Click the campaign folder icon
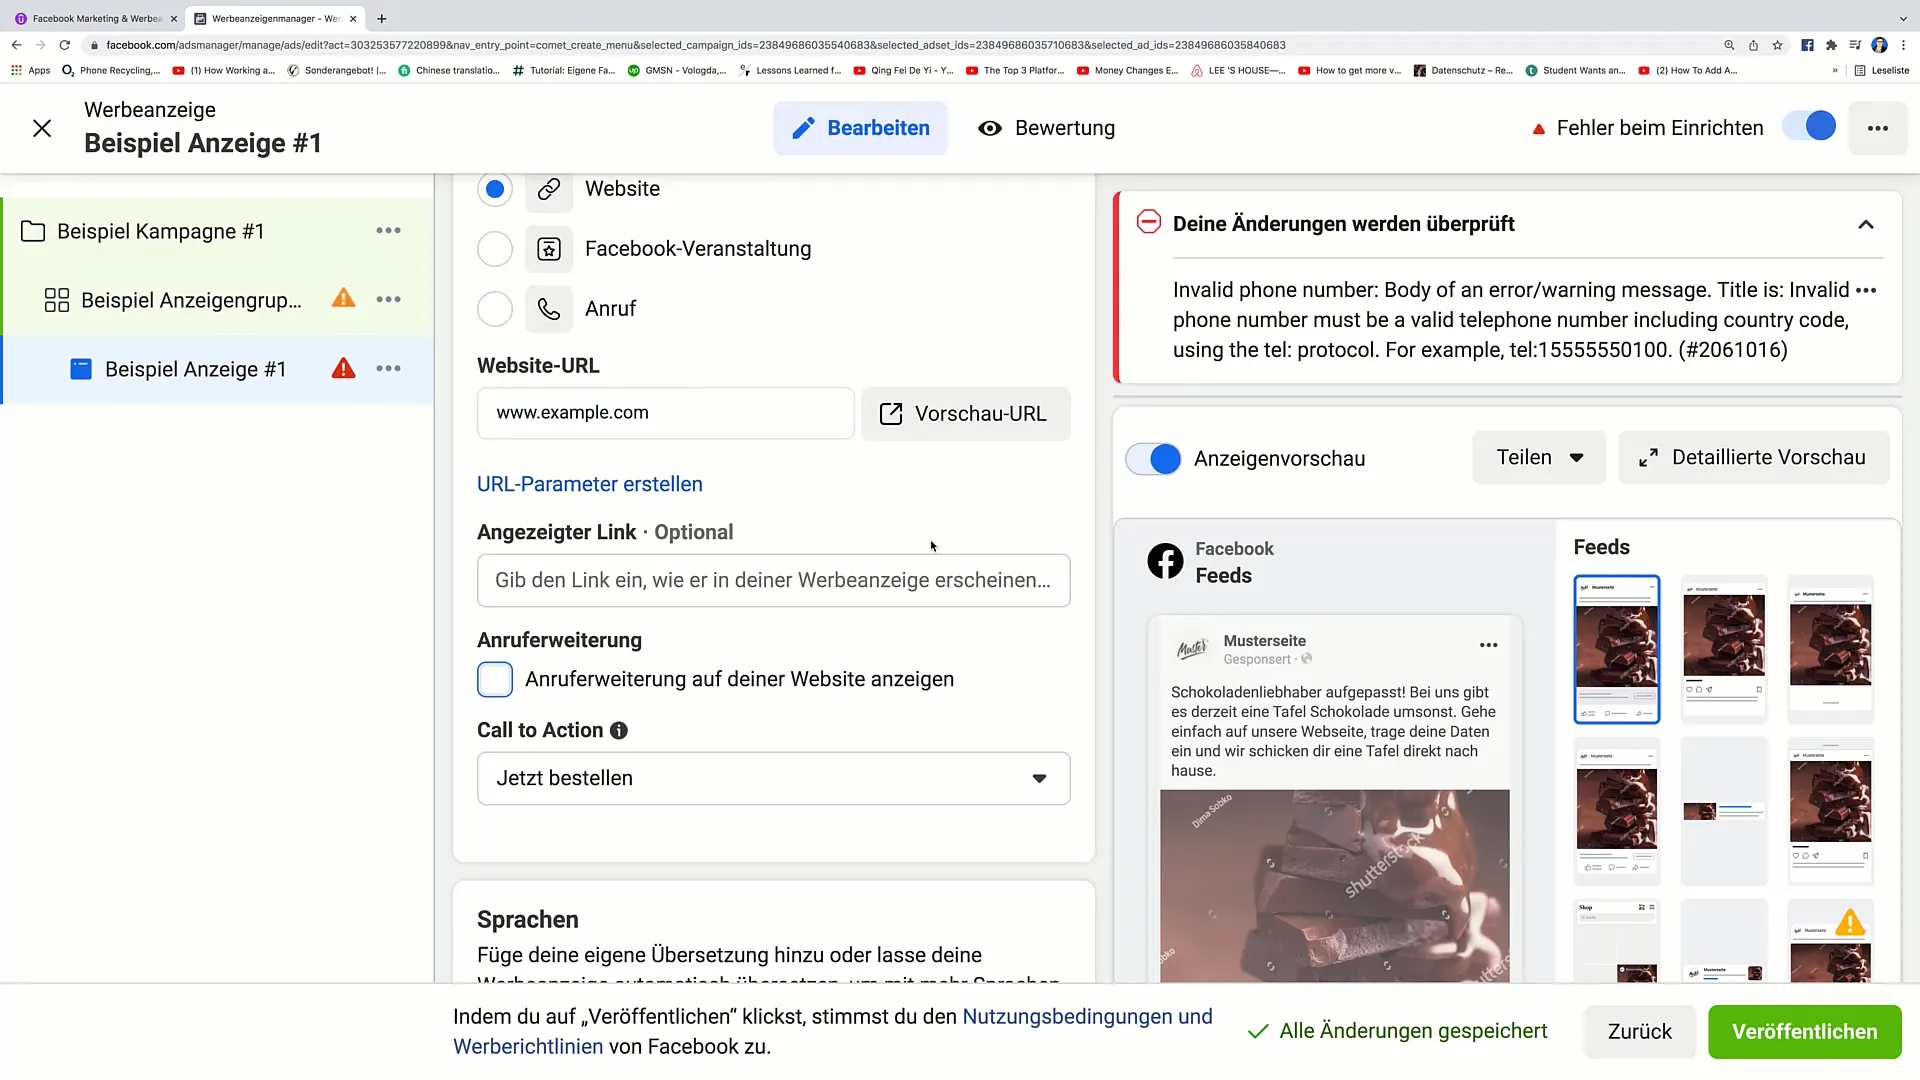1920x1080 pixels. [x=33, y=232]
